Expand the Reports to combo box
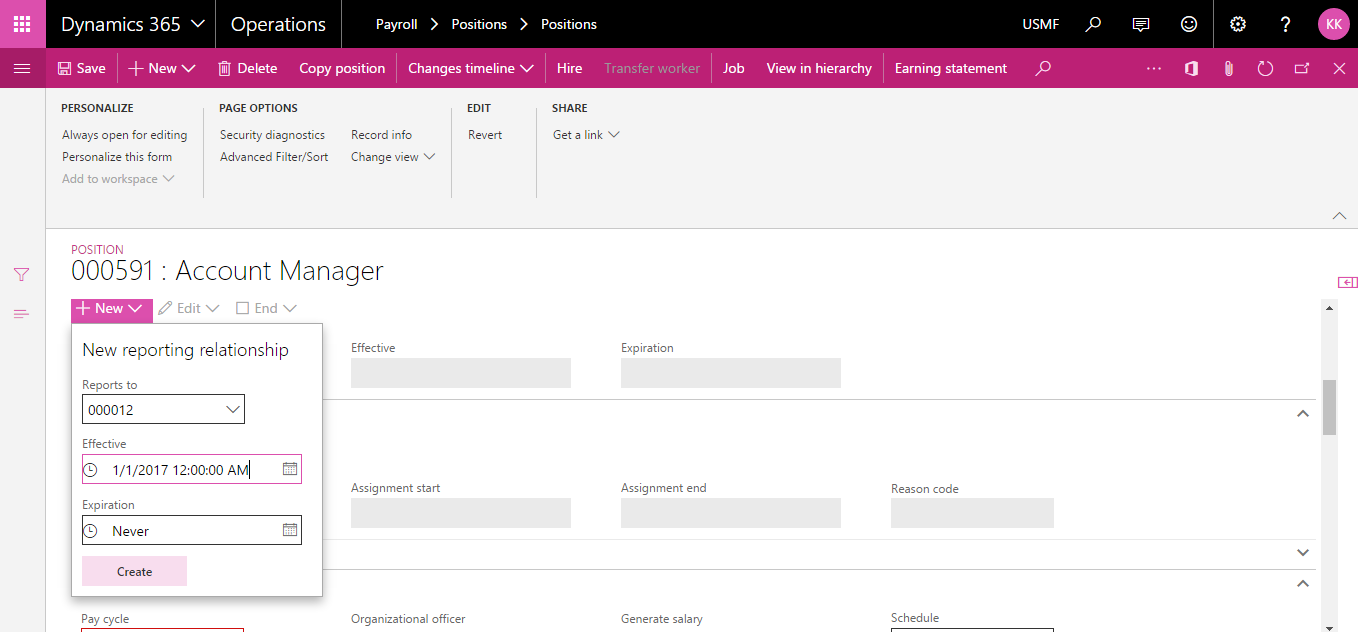This screenshot has height=632, width=1358. [233, 409]
